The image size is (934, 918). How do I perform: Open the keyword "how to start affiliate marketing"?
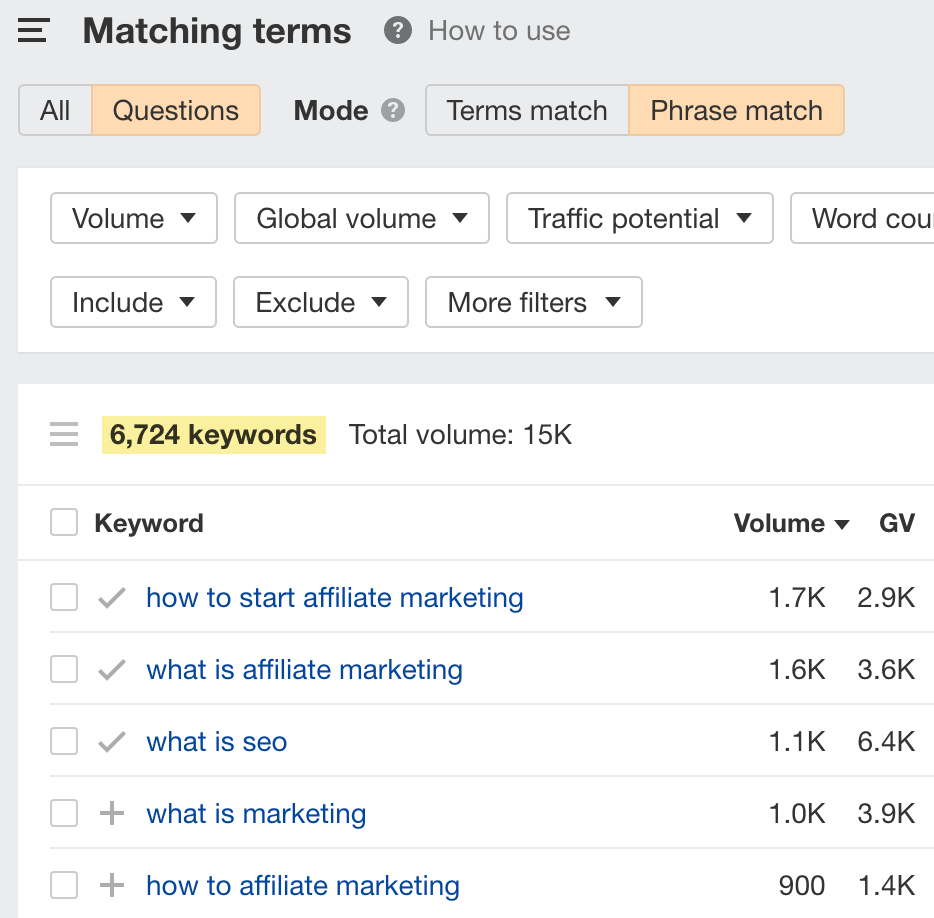tap(335, 597)
